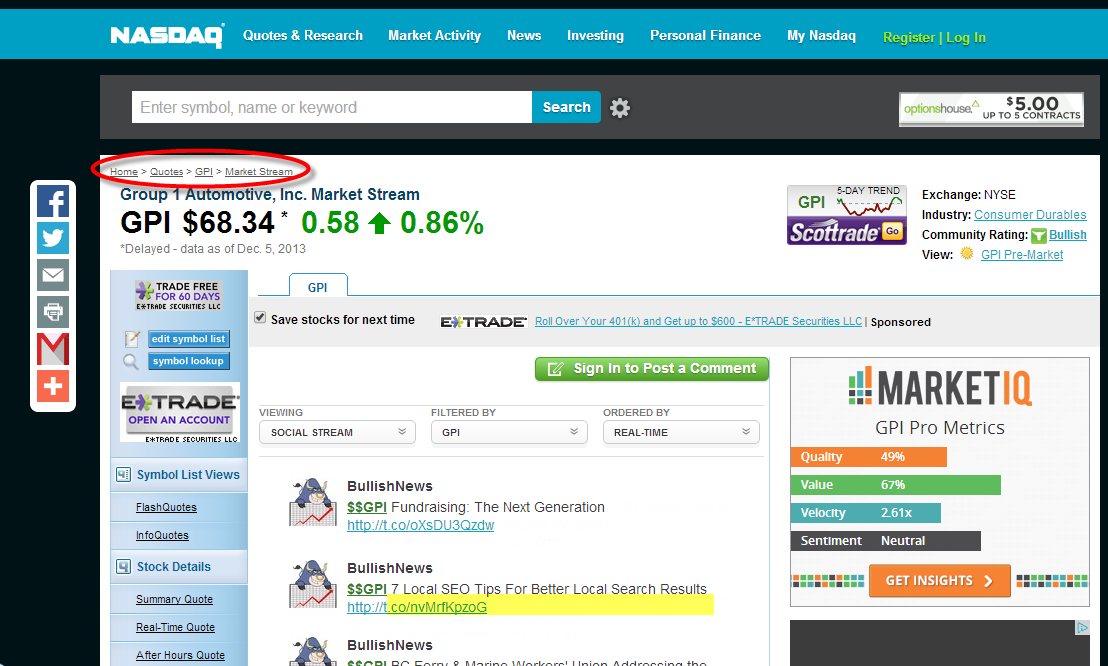Share via Gmail icon

pyautogui.click(x=53, y=349)
